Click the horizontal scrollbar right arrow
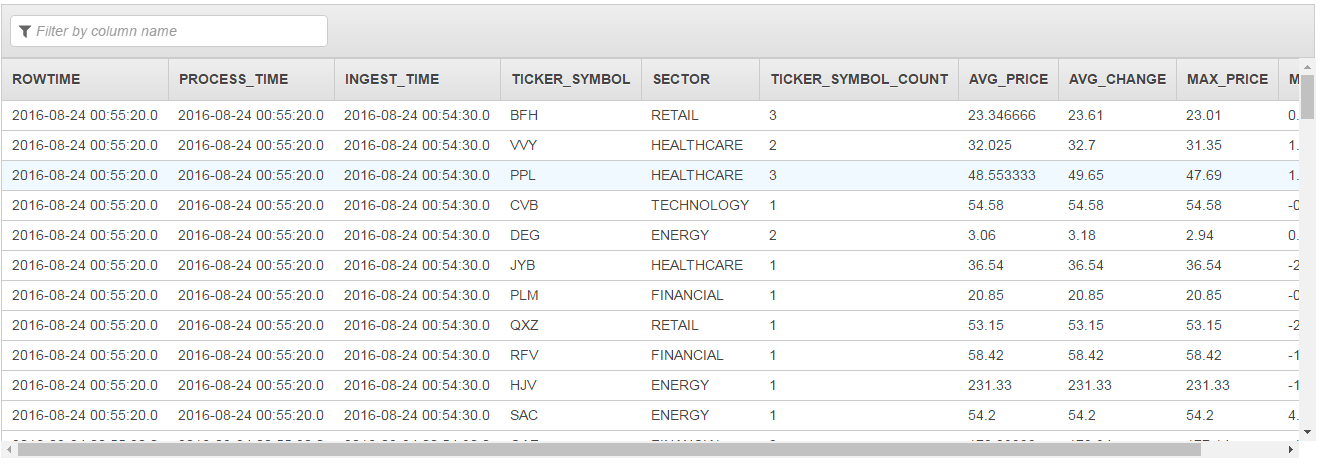1326x466 pixels. coord(1292,449)
